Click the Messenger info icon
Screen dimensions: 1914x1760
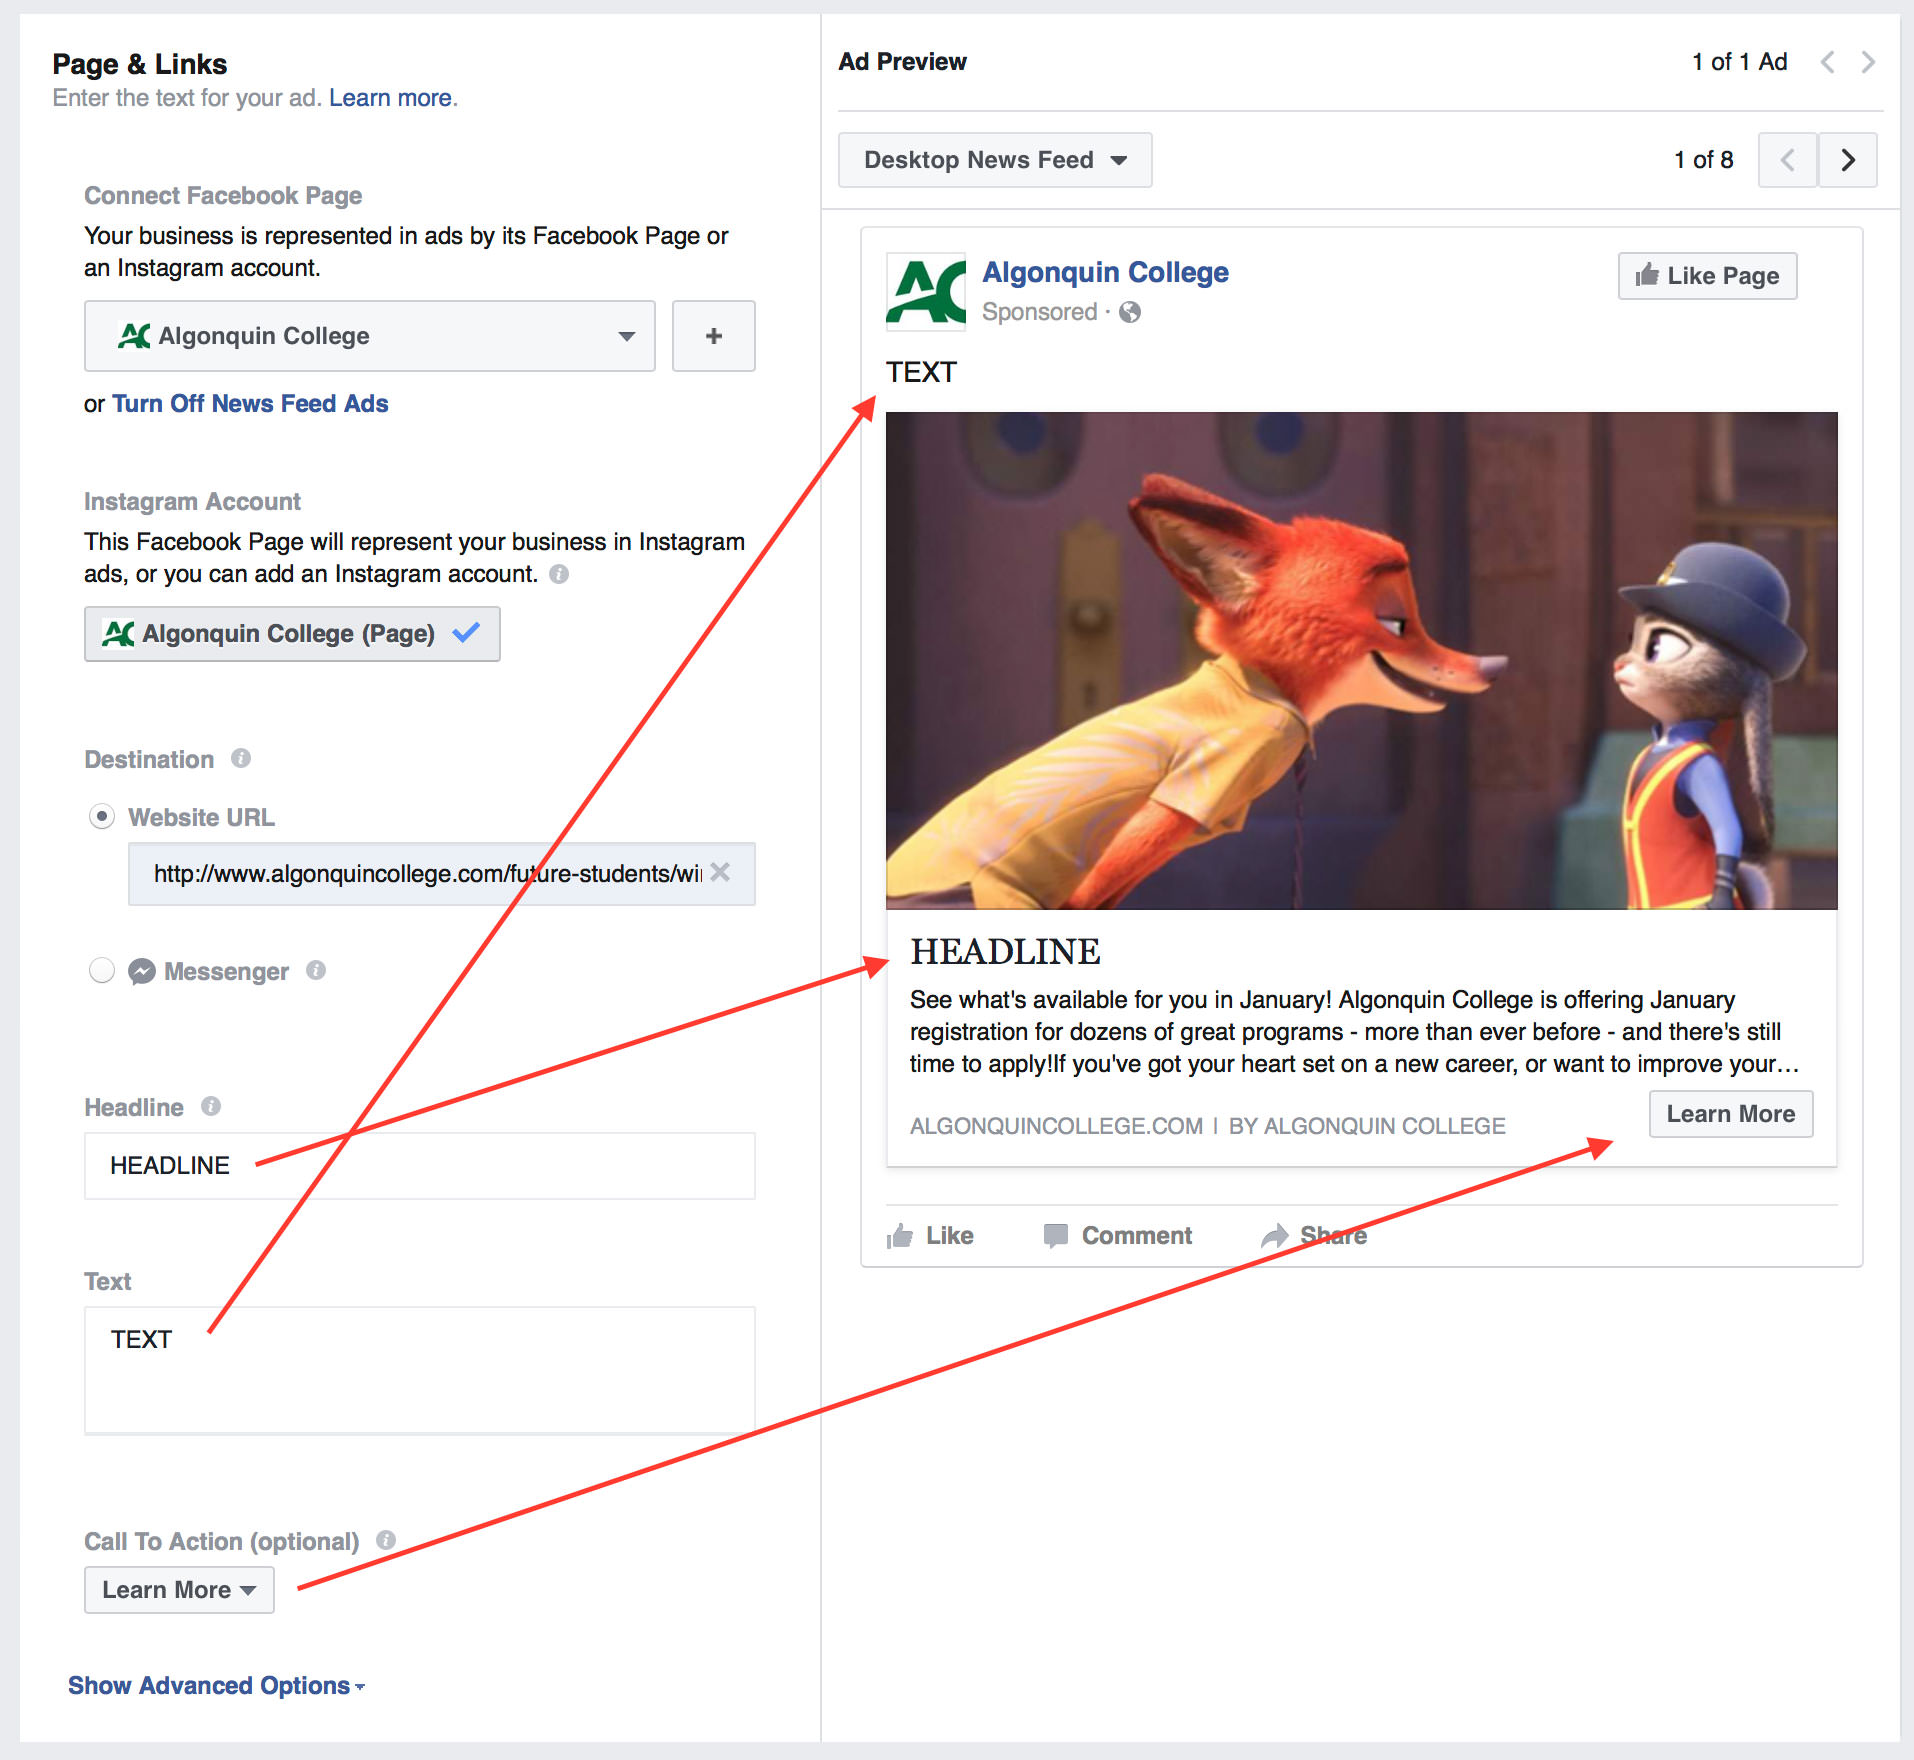coord(316,970)
